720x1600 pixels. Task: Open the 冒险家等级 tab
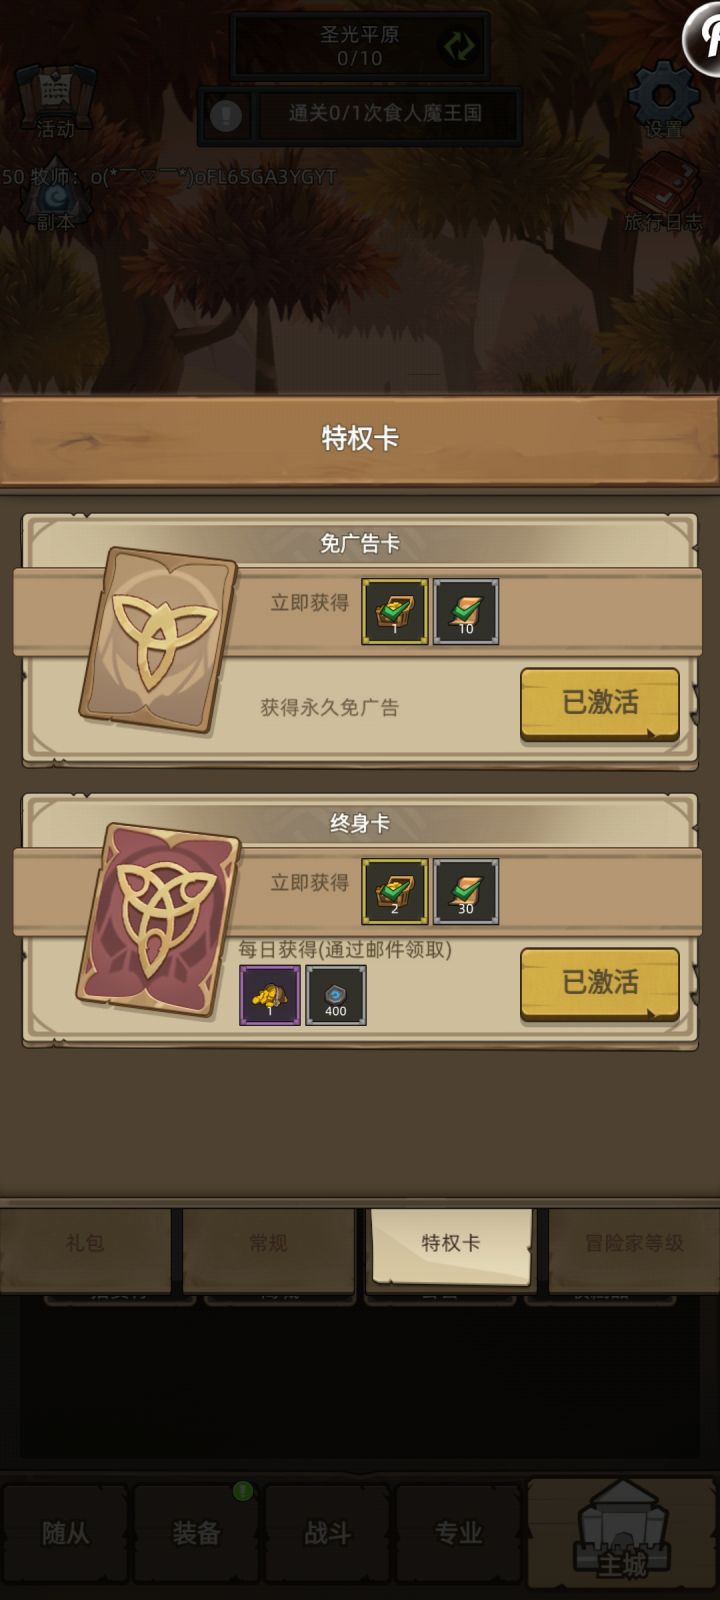634,1246
